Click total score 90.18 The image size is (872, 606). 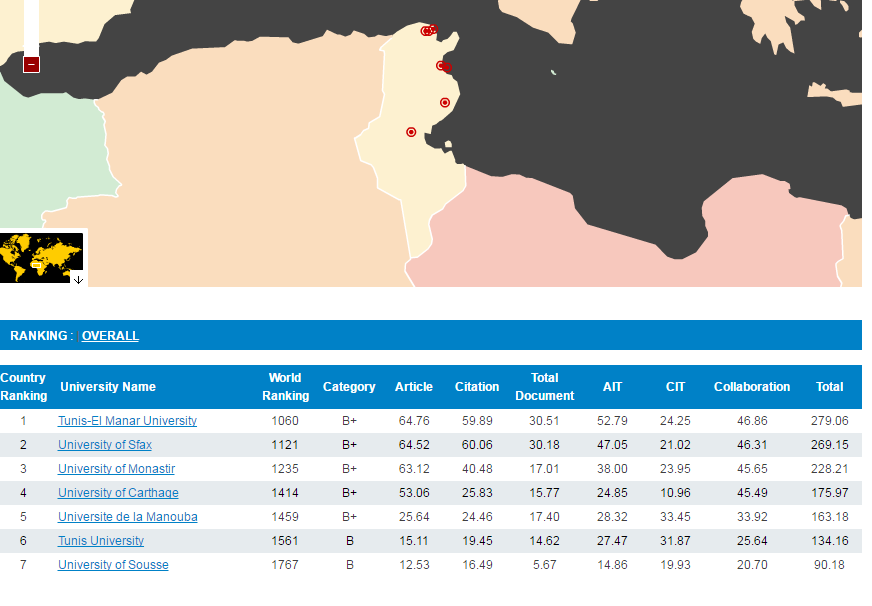tap(829, 564)
